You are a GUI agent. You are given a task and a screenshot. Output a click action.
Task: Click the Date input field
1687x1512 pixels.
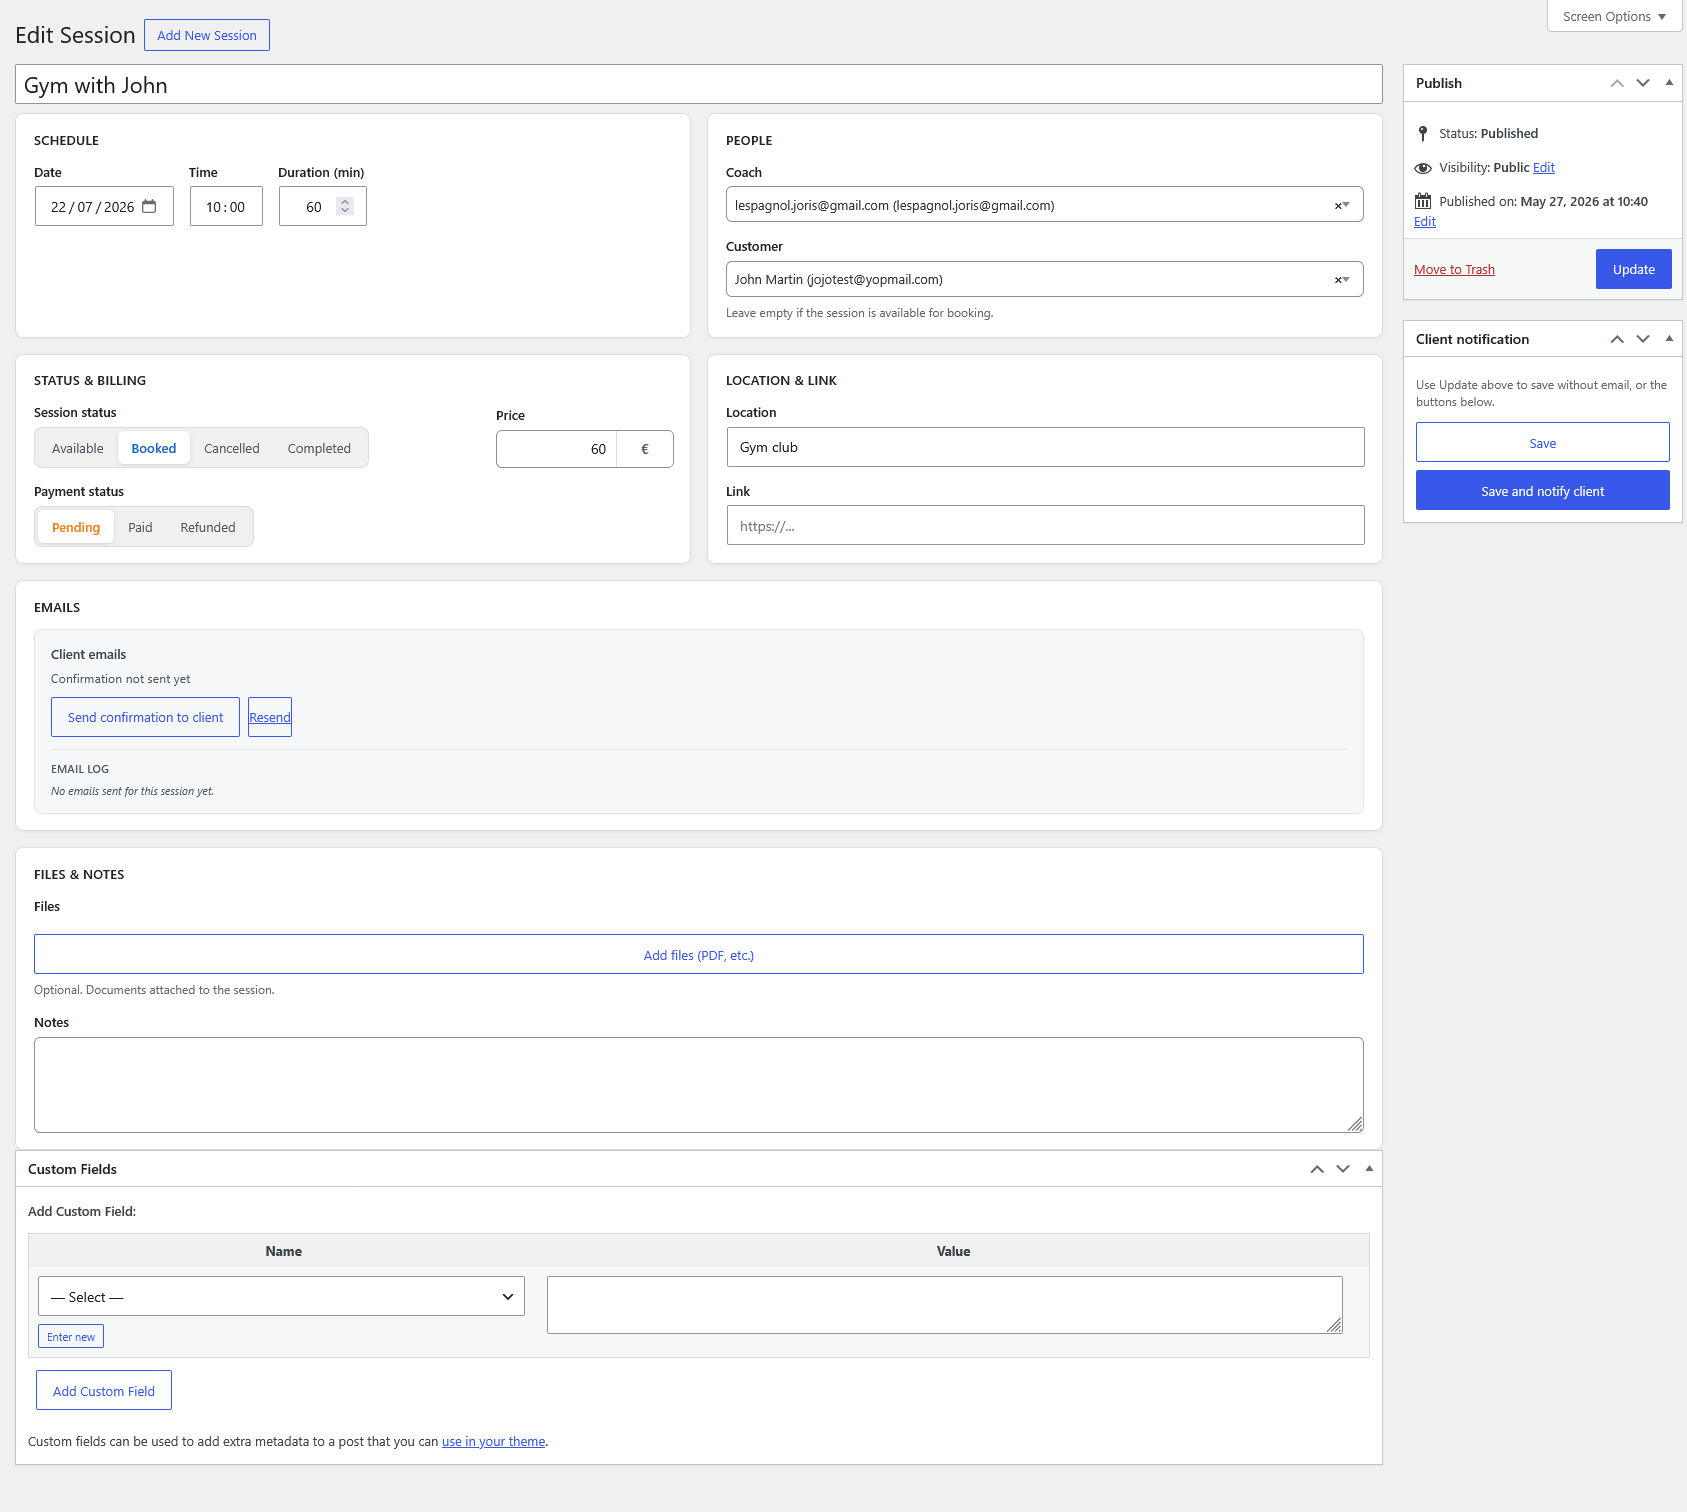(x=104, y=206)
